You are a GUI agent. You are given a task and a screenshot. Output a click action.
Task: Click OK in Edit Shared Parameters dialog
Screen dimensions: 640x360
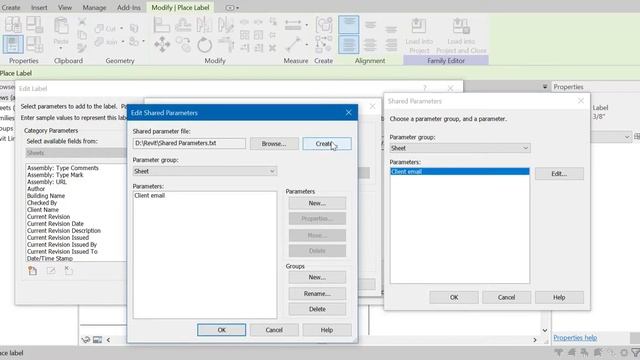pyautogui.click(x=221, y=330)
